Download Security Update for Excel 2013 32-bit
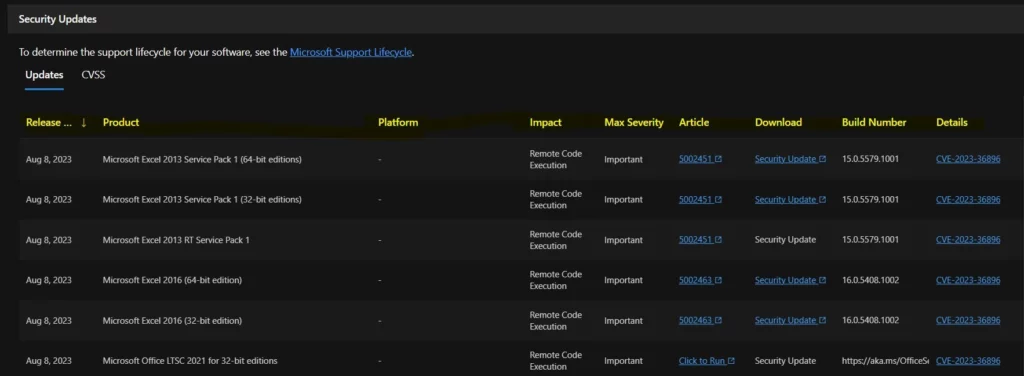 [x=790, y=200]
